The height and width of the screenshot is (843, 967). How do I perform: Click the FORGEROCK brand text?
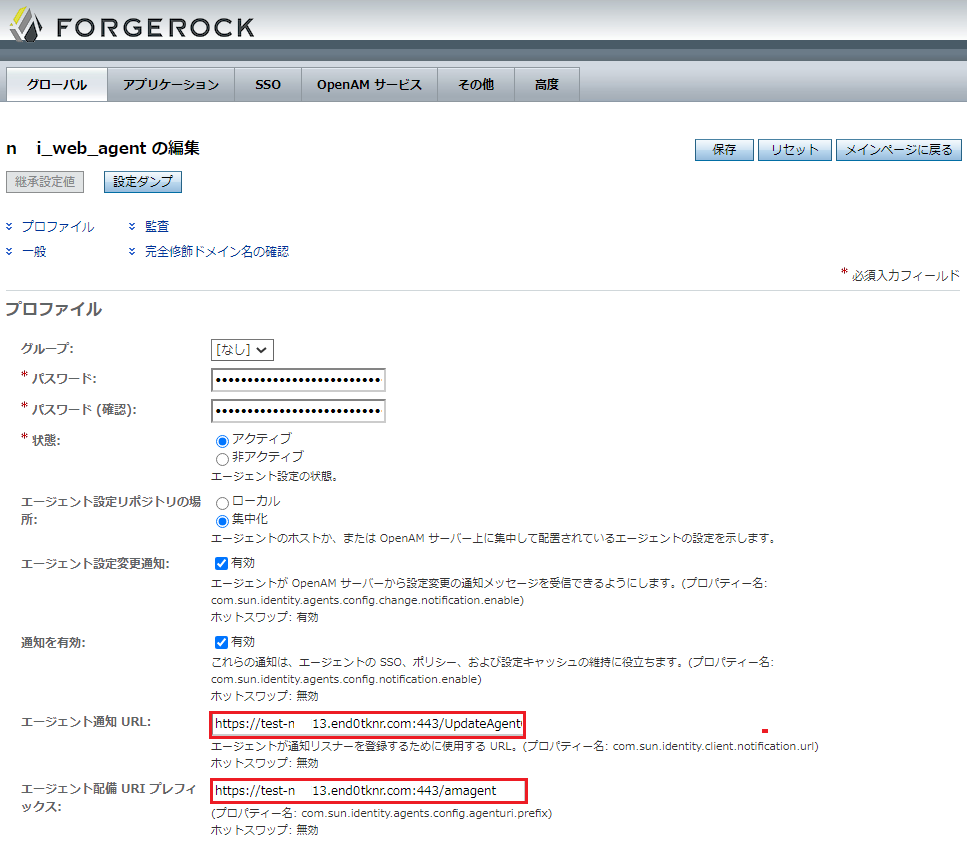point(155,28)
